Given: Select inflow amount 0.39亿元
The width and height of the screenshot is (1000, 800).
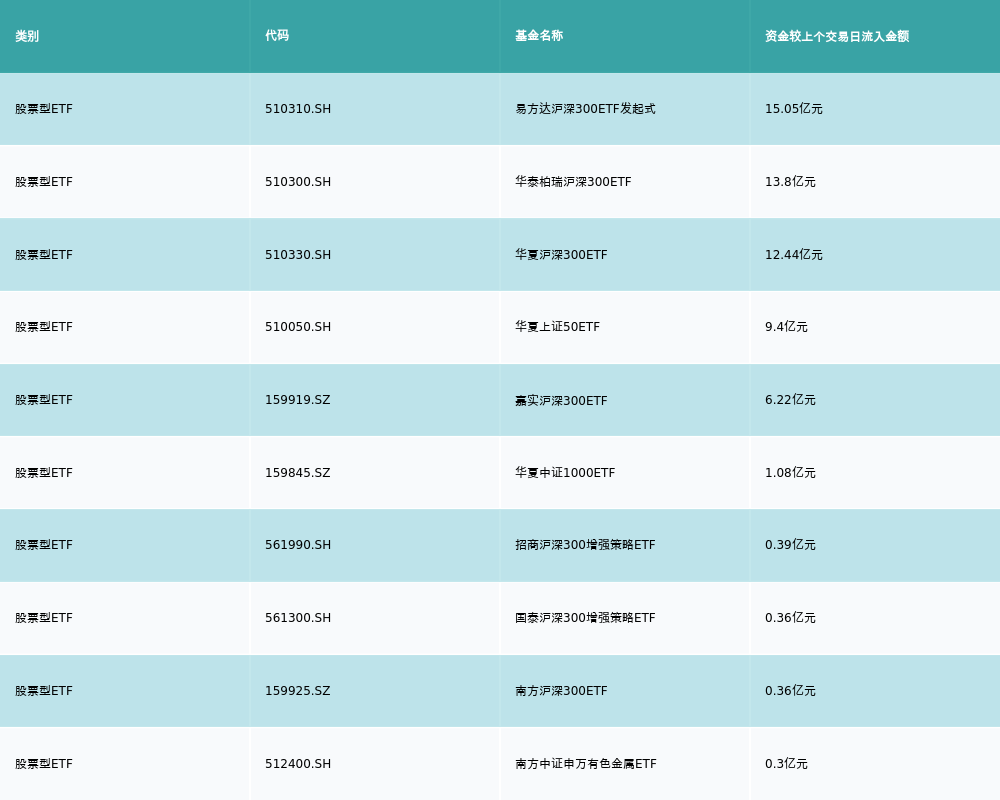Looking at the screenshot, I should pos(790,545).
